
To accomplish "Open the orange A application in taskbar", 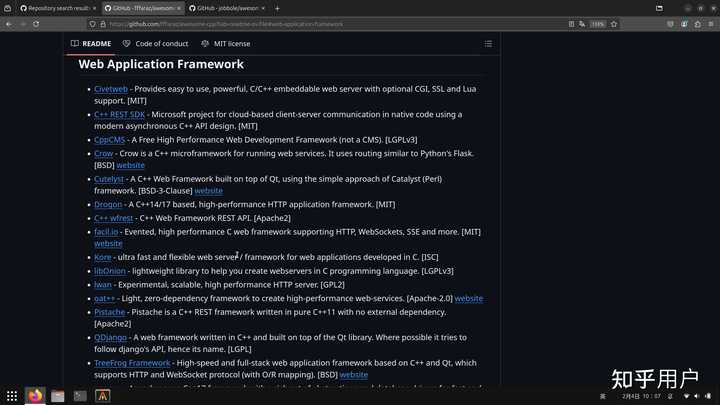I will point(102,396).
